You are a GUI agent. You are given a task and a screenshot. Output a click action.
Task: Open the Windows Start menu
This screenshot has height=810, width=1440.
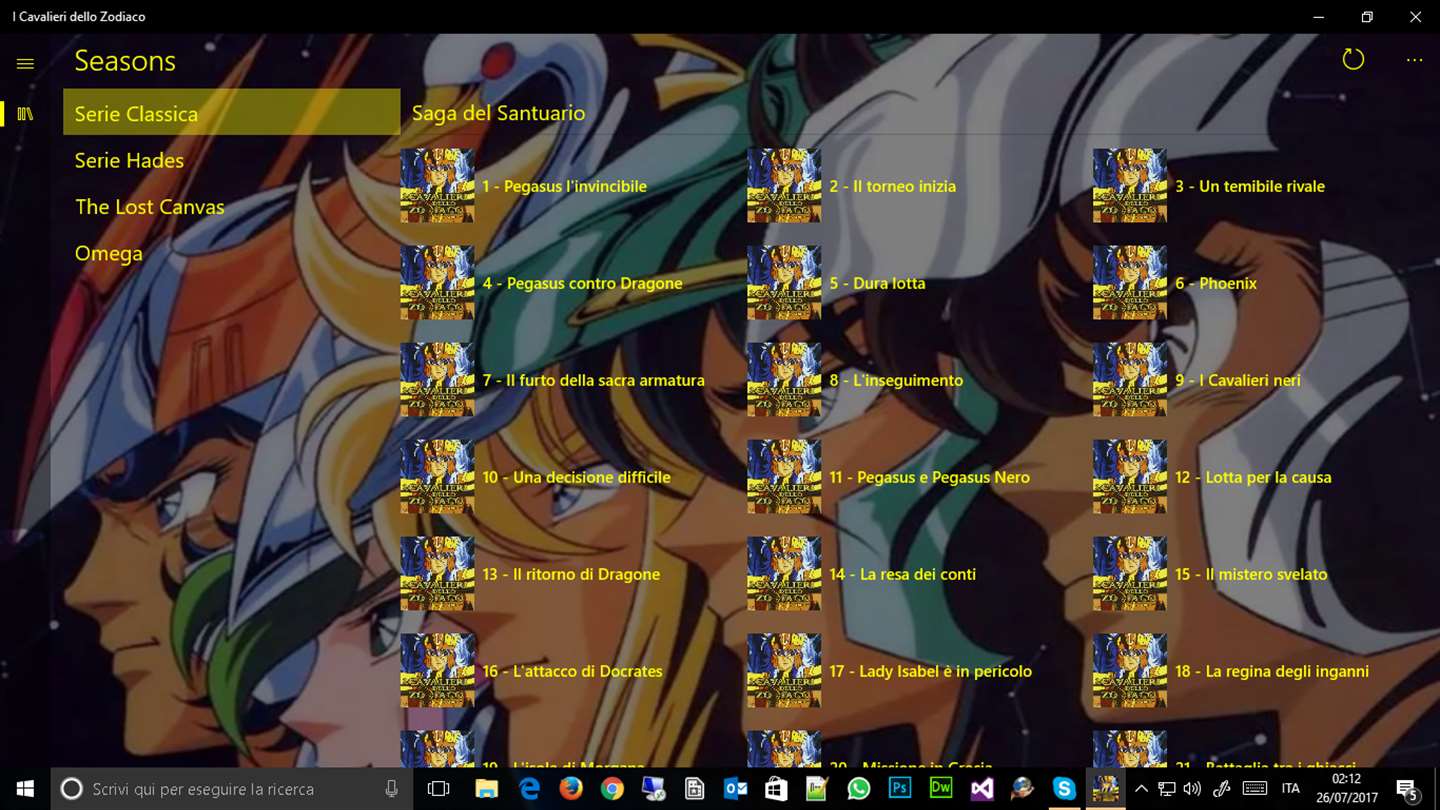tap(25, 789)
